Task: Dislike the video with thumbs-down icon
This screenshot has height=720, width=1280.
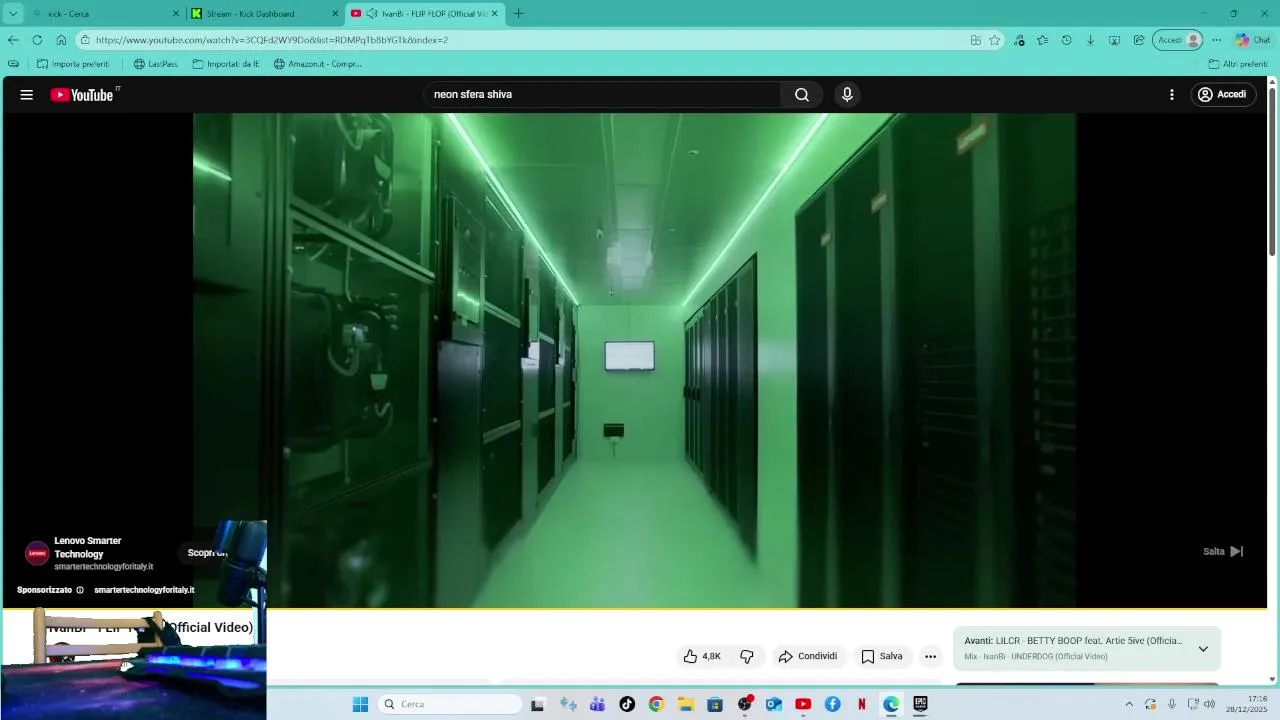Action: (747, 657)
